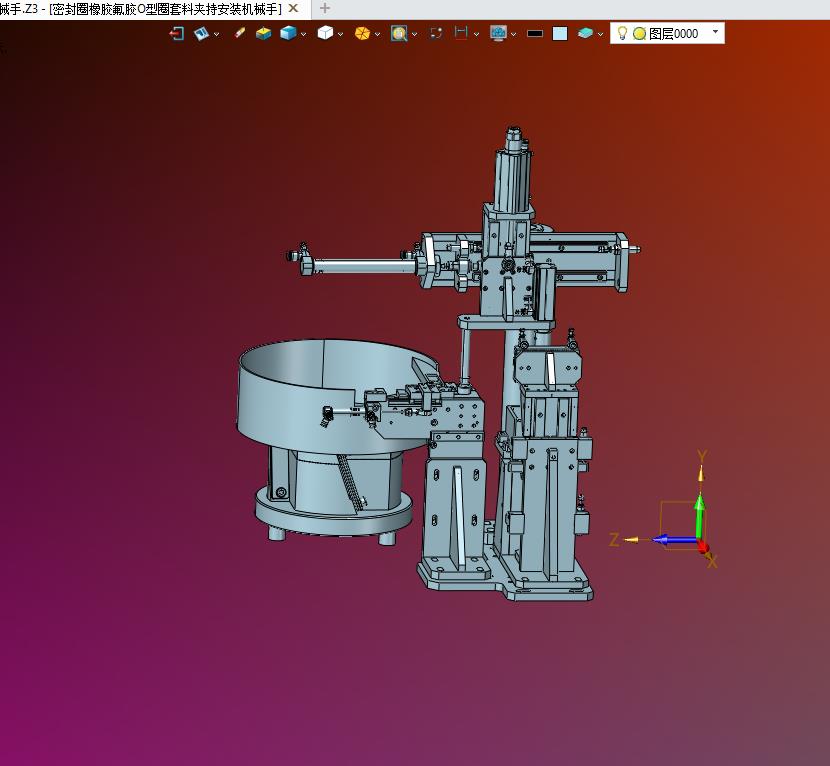Click the white cube view orientation icon
The height and width of the screenshot is (766, 830).
[x=325, y=33]
